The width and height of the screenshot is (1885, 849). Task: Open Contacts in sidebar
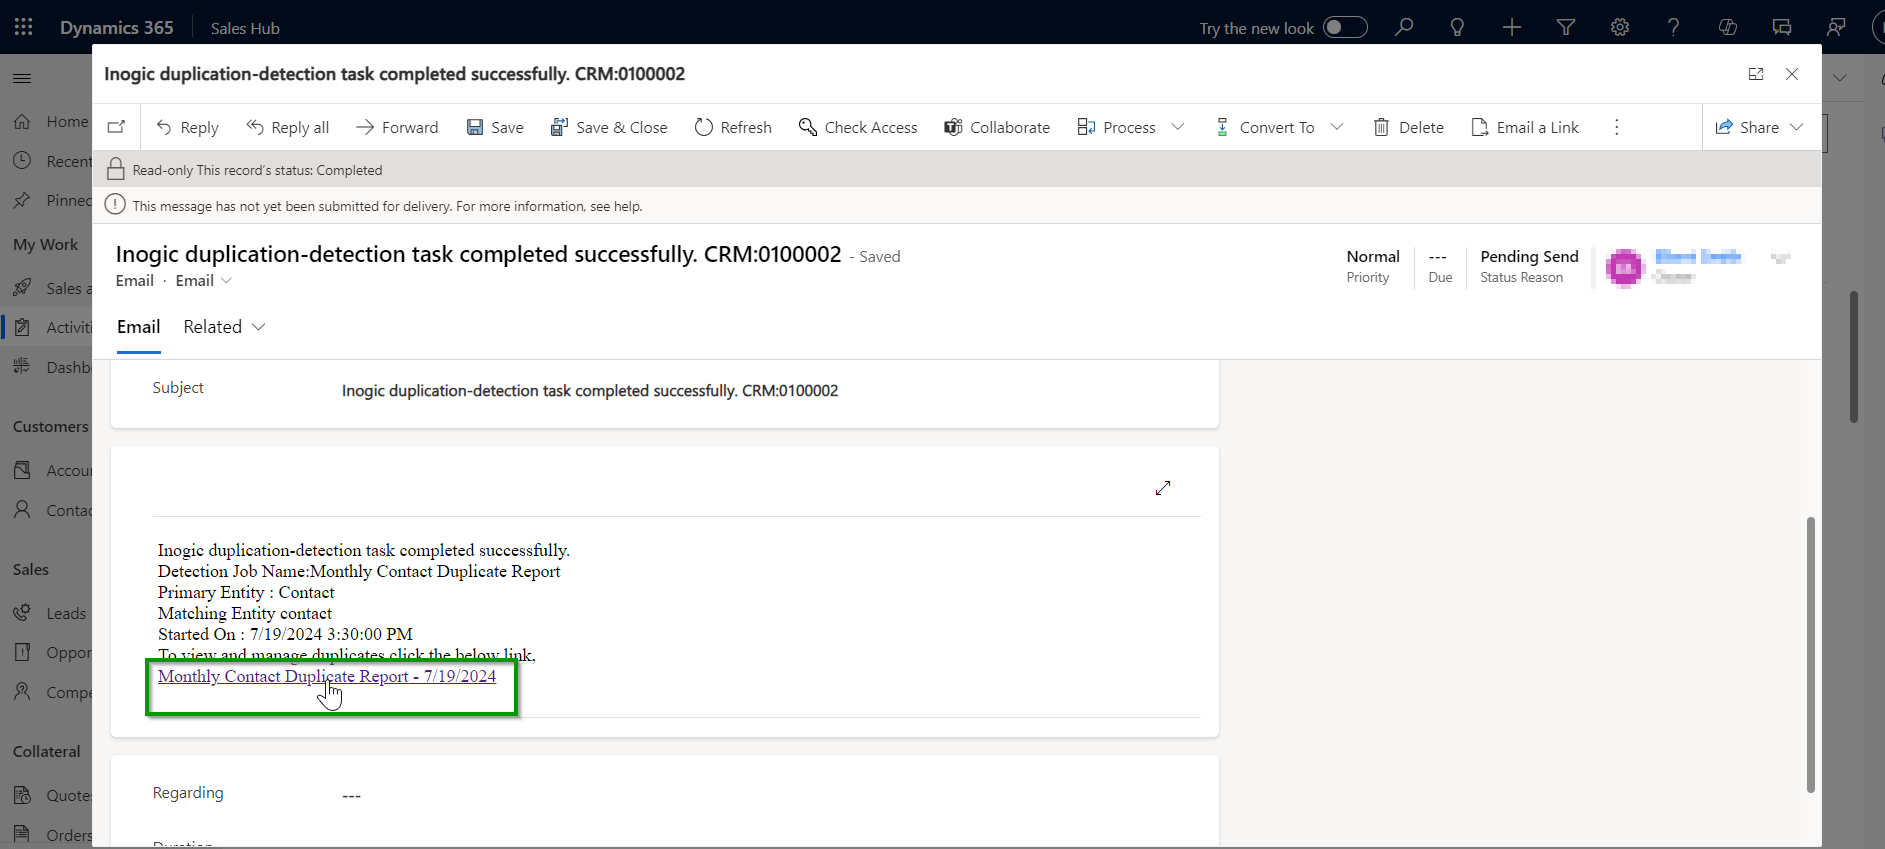tap(50, 510)
